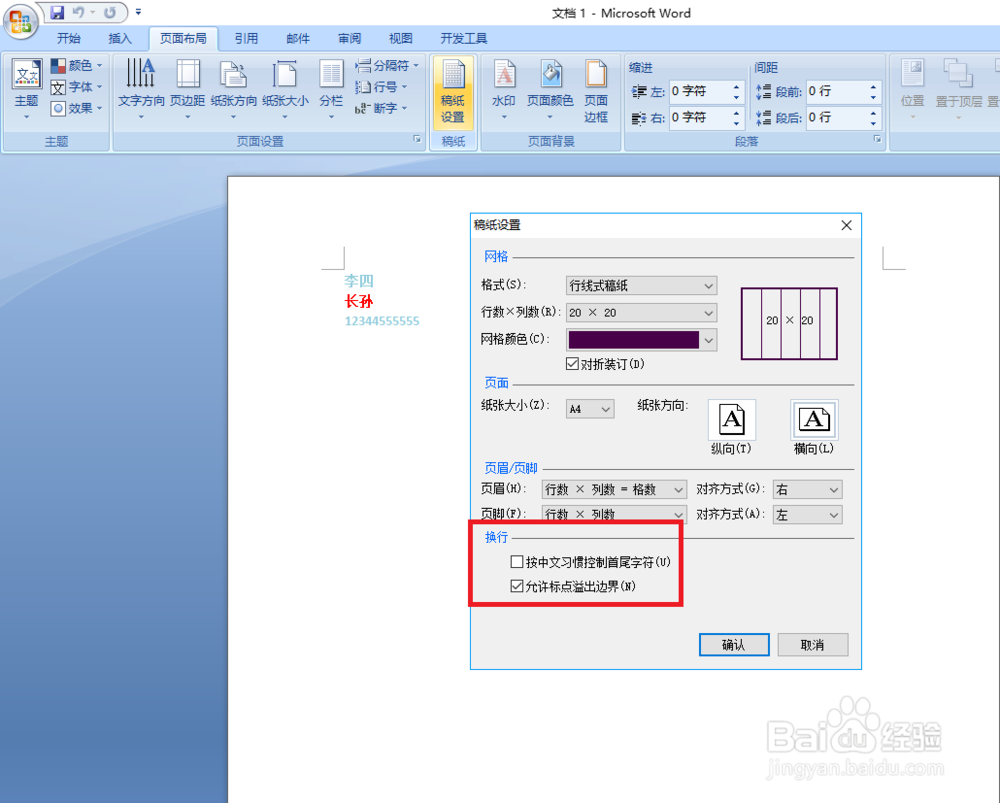Click 确认 button in dialog
This screenshot has width=1000, height=803.
tap(734, 645)
